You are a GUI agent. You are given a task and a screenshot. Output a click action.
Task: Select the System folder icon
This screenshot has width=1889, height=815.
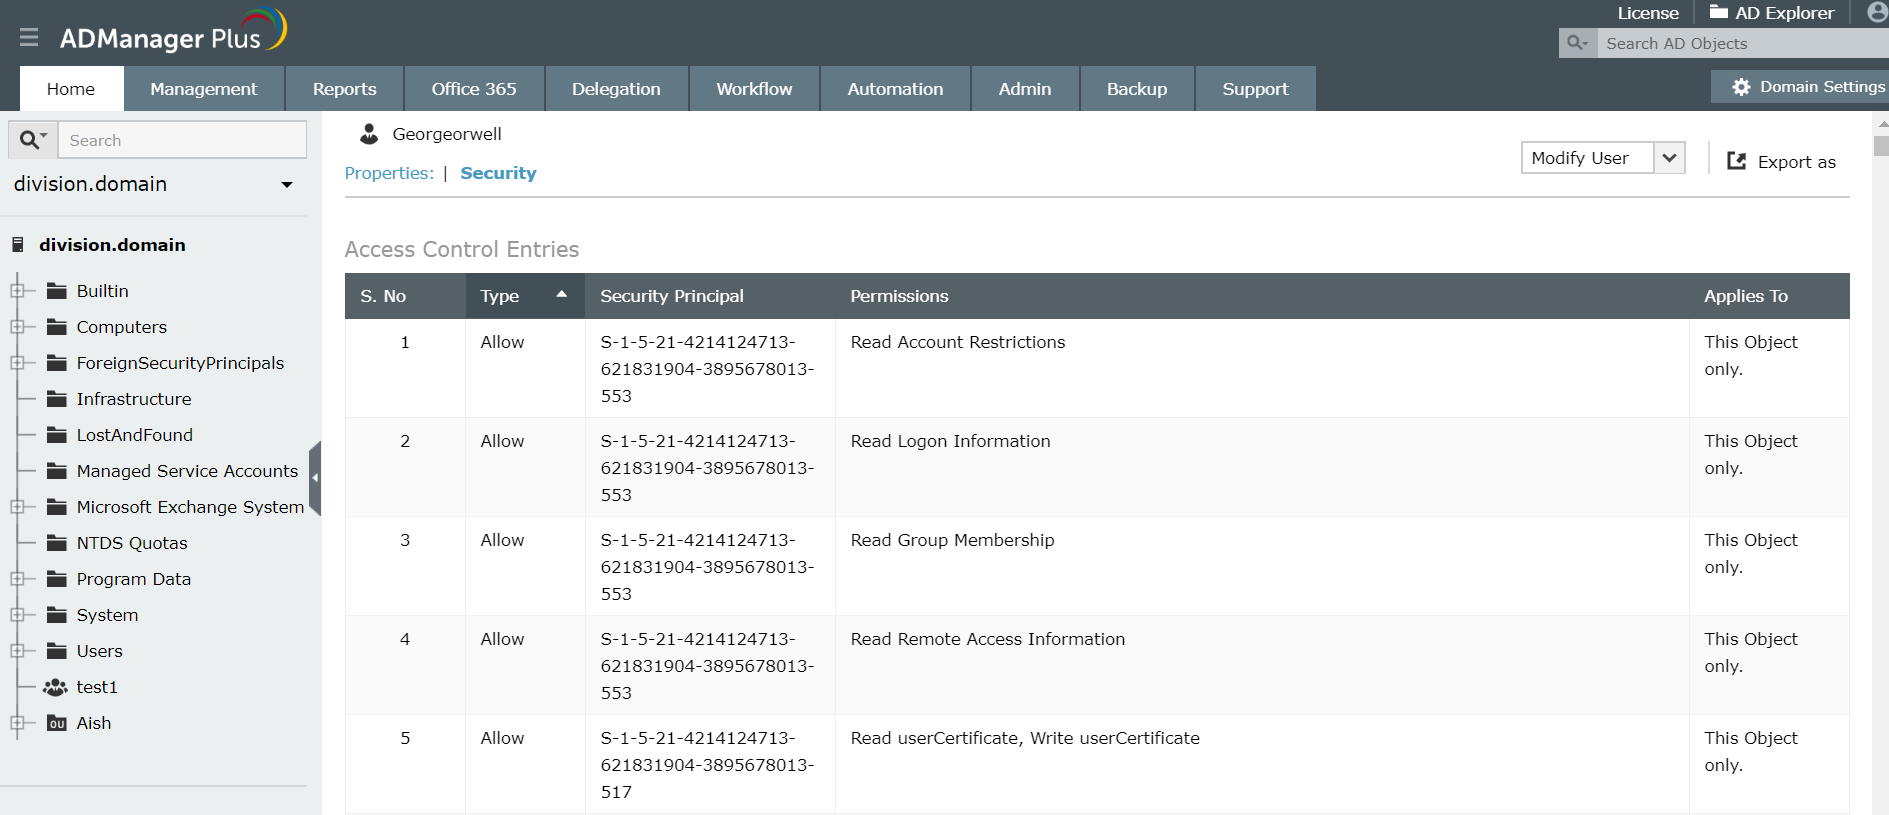[57, 615]
